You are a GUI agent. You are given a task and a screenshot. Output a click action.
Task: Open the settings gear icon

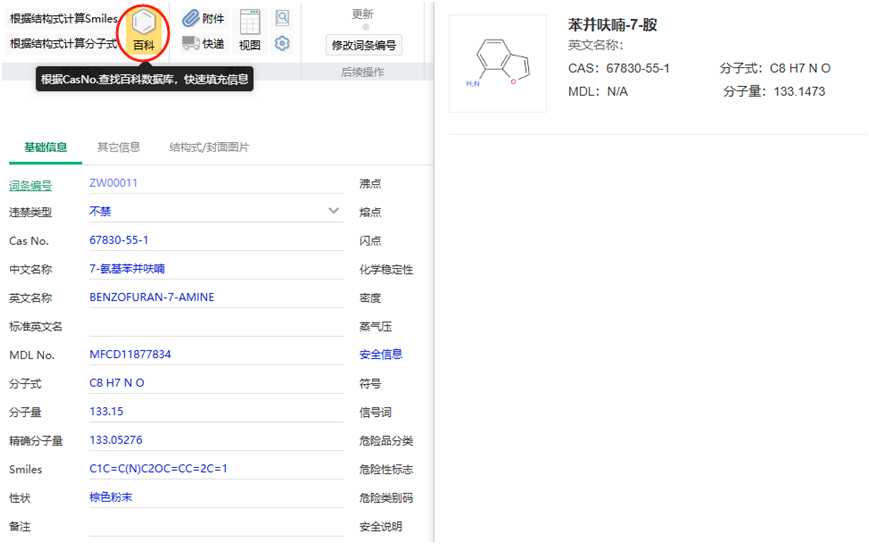[282, 43]
